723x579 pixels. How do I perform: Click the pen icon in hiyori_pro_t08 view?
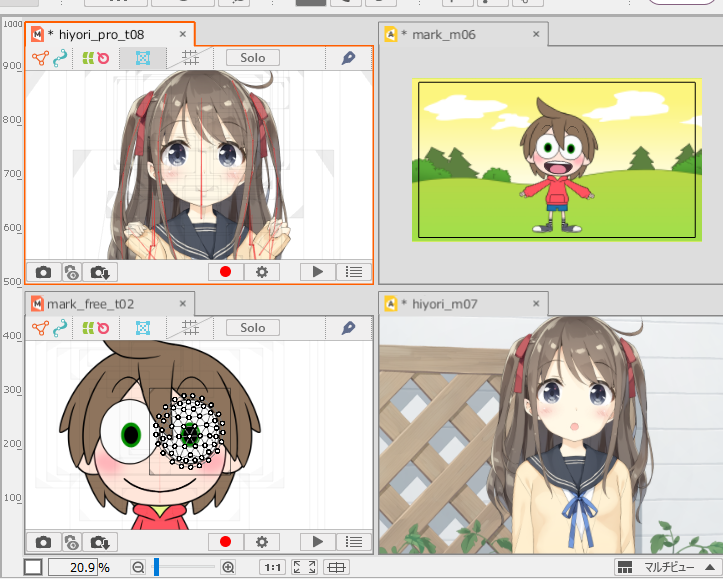pos(348,58)
